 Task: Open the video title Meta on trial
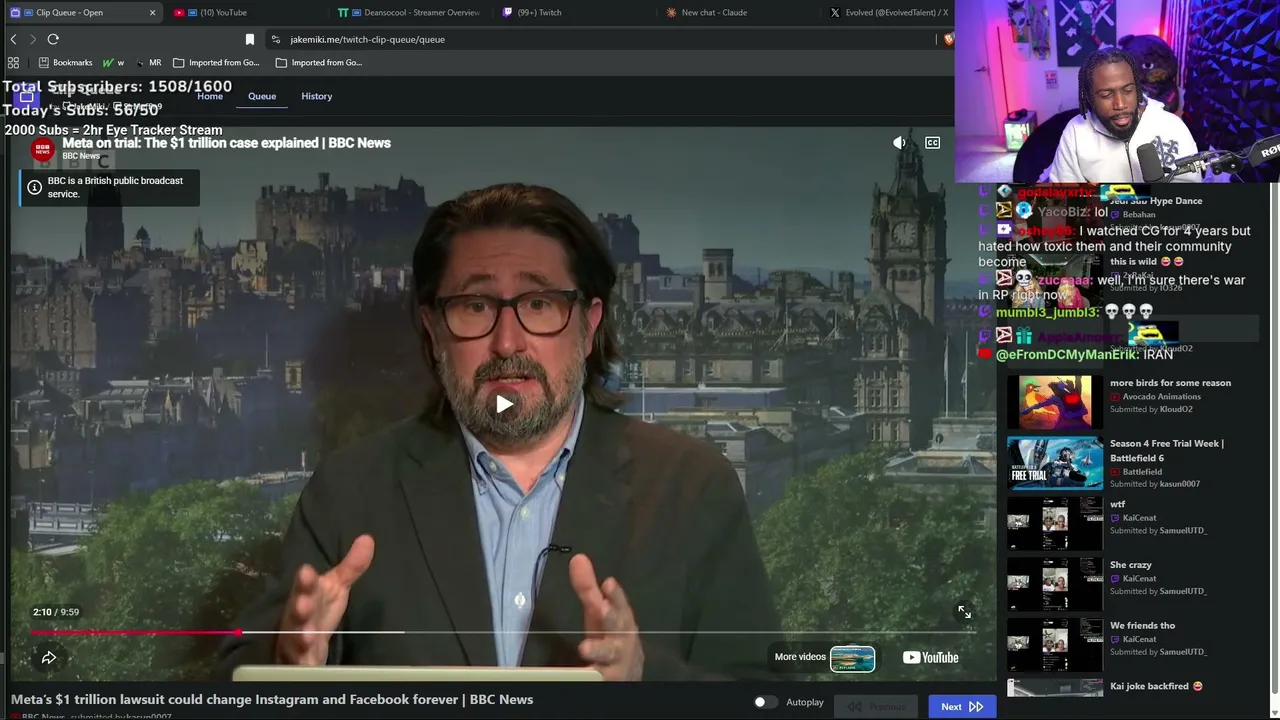coord(226,143)
